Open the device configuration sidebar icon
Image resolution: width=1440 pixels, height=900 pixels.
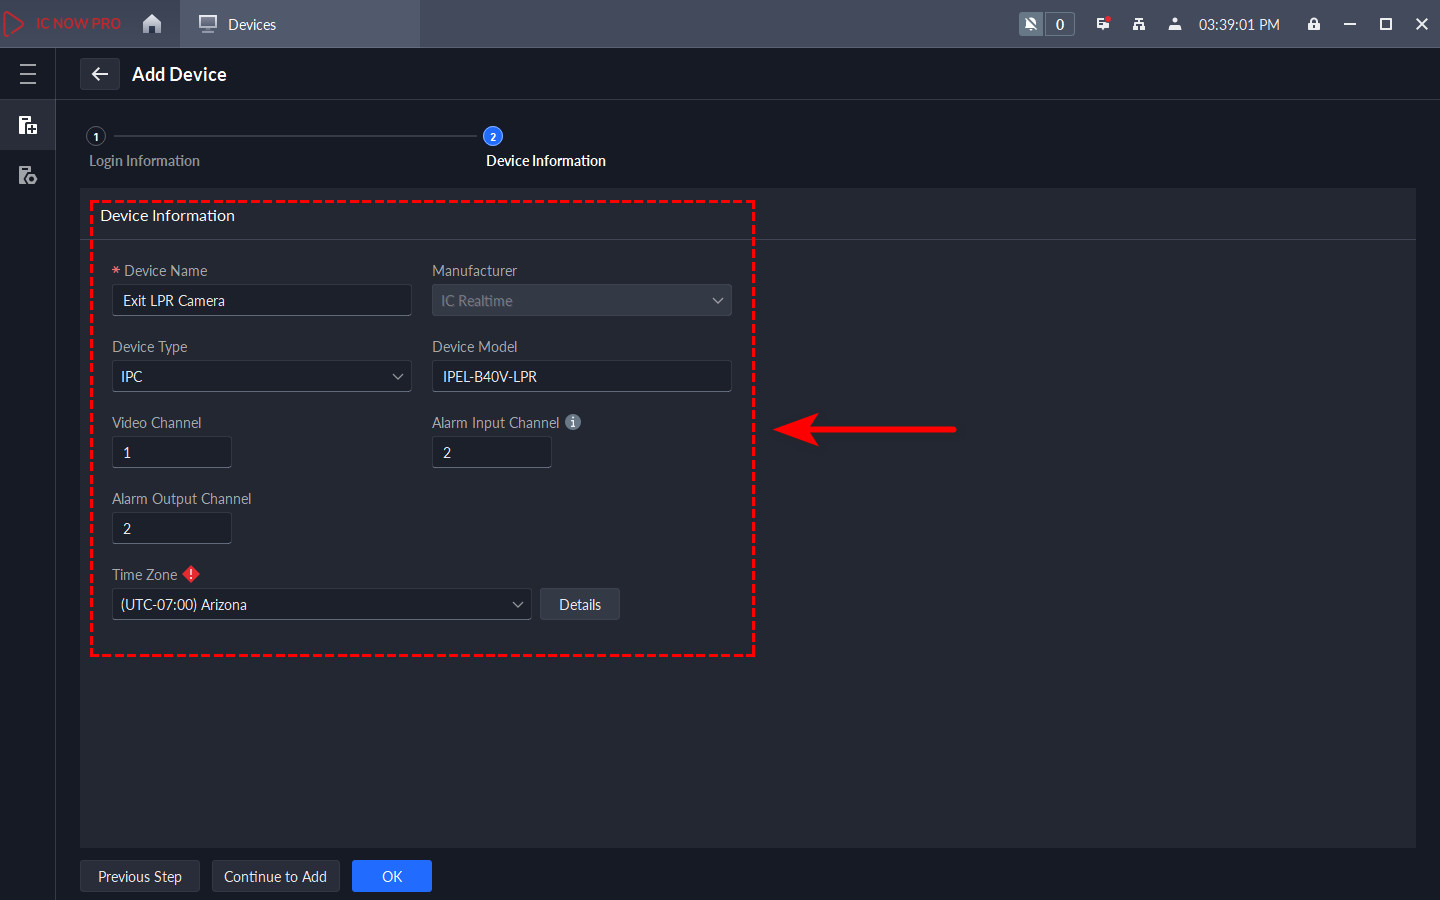(28, 176)
